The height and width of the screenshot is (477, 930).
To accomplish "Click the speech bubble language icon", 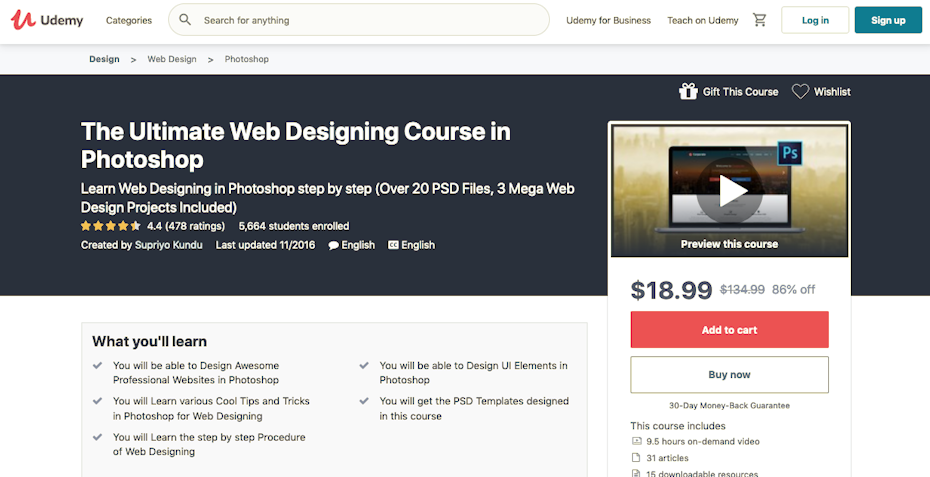I will pyautogui.click(x=333, y=245).
